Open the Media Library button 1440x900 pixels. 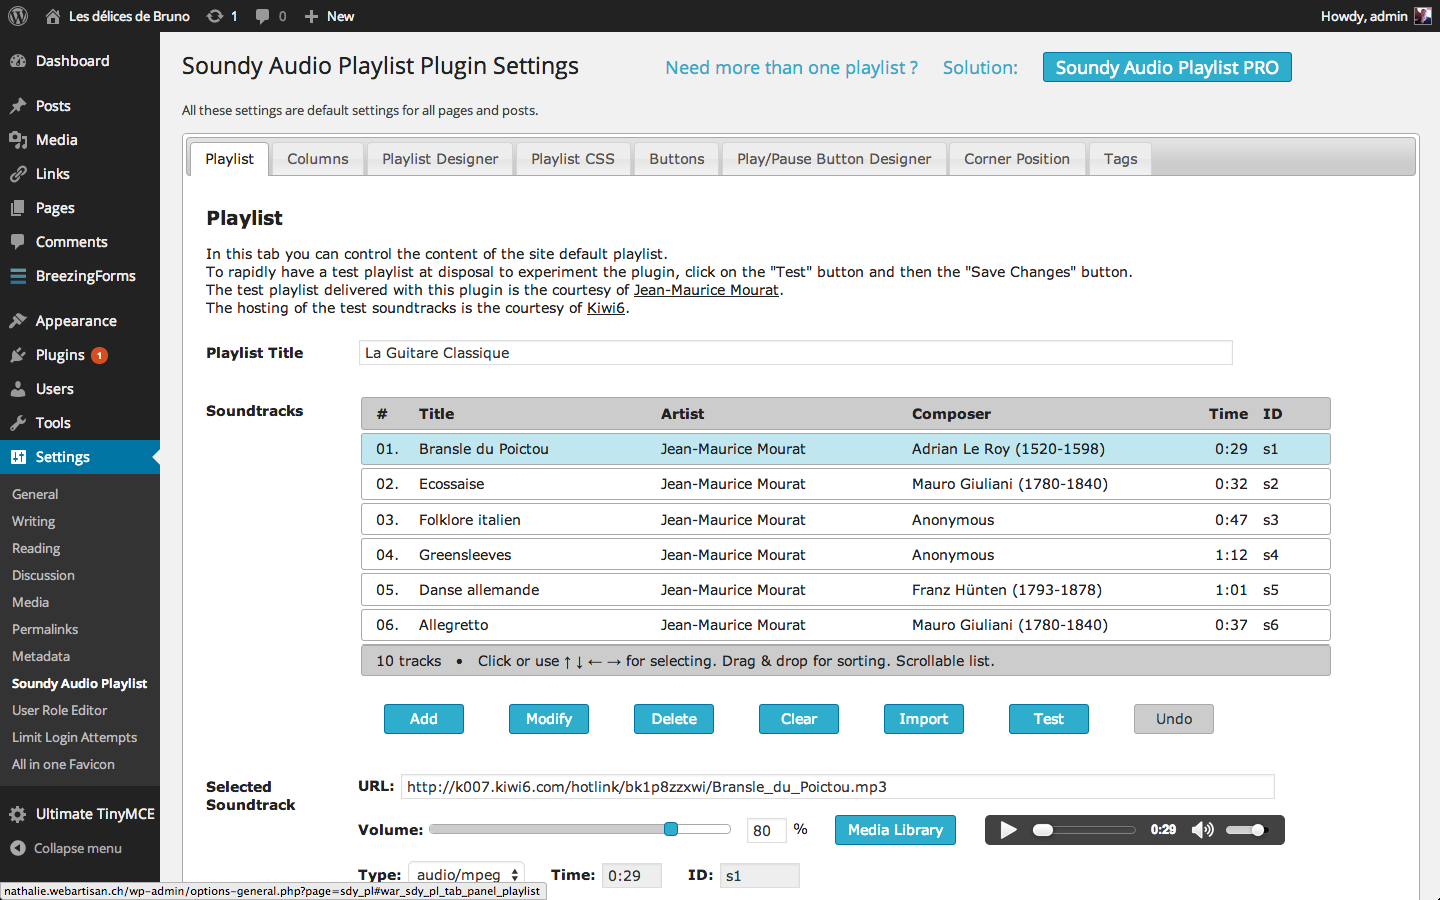895,830
